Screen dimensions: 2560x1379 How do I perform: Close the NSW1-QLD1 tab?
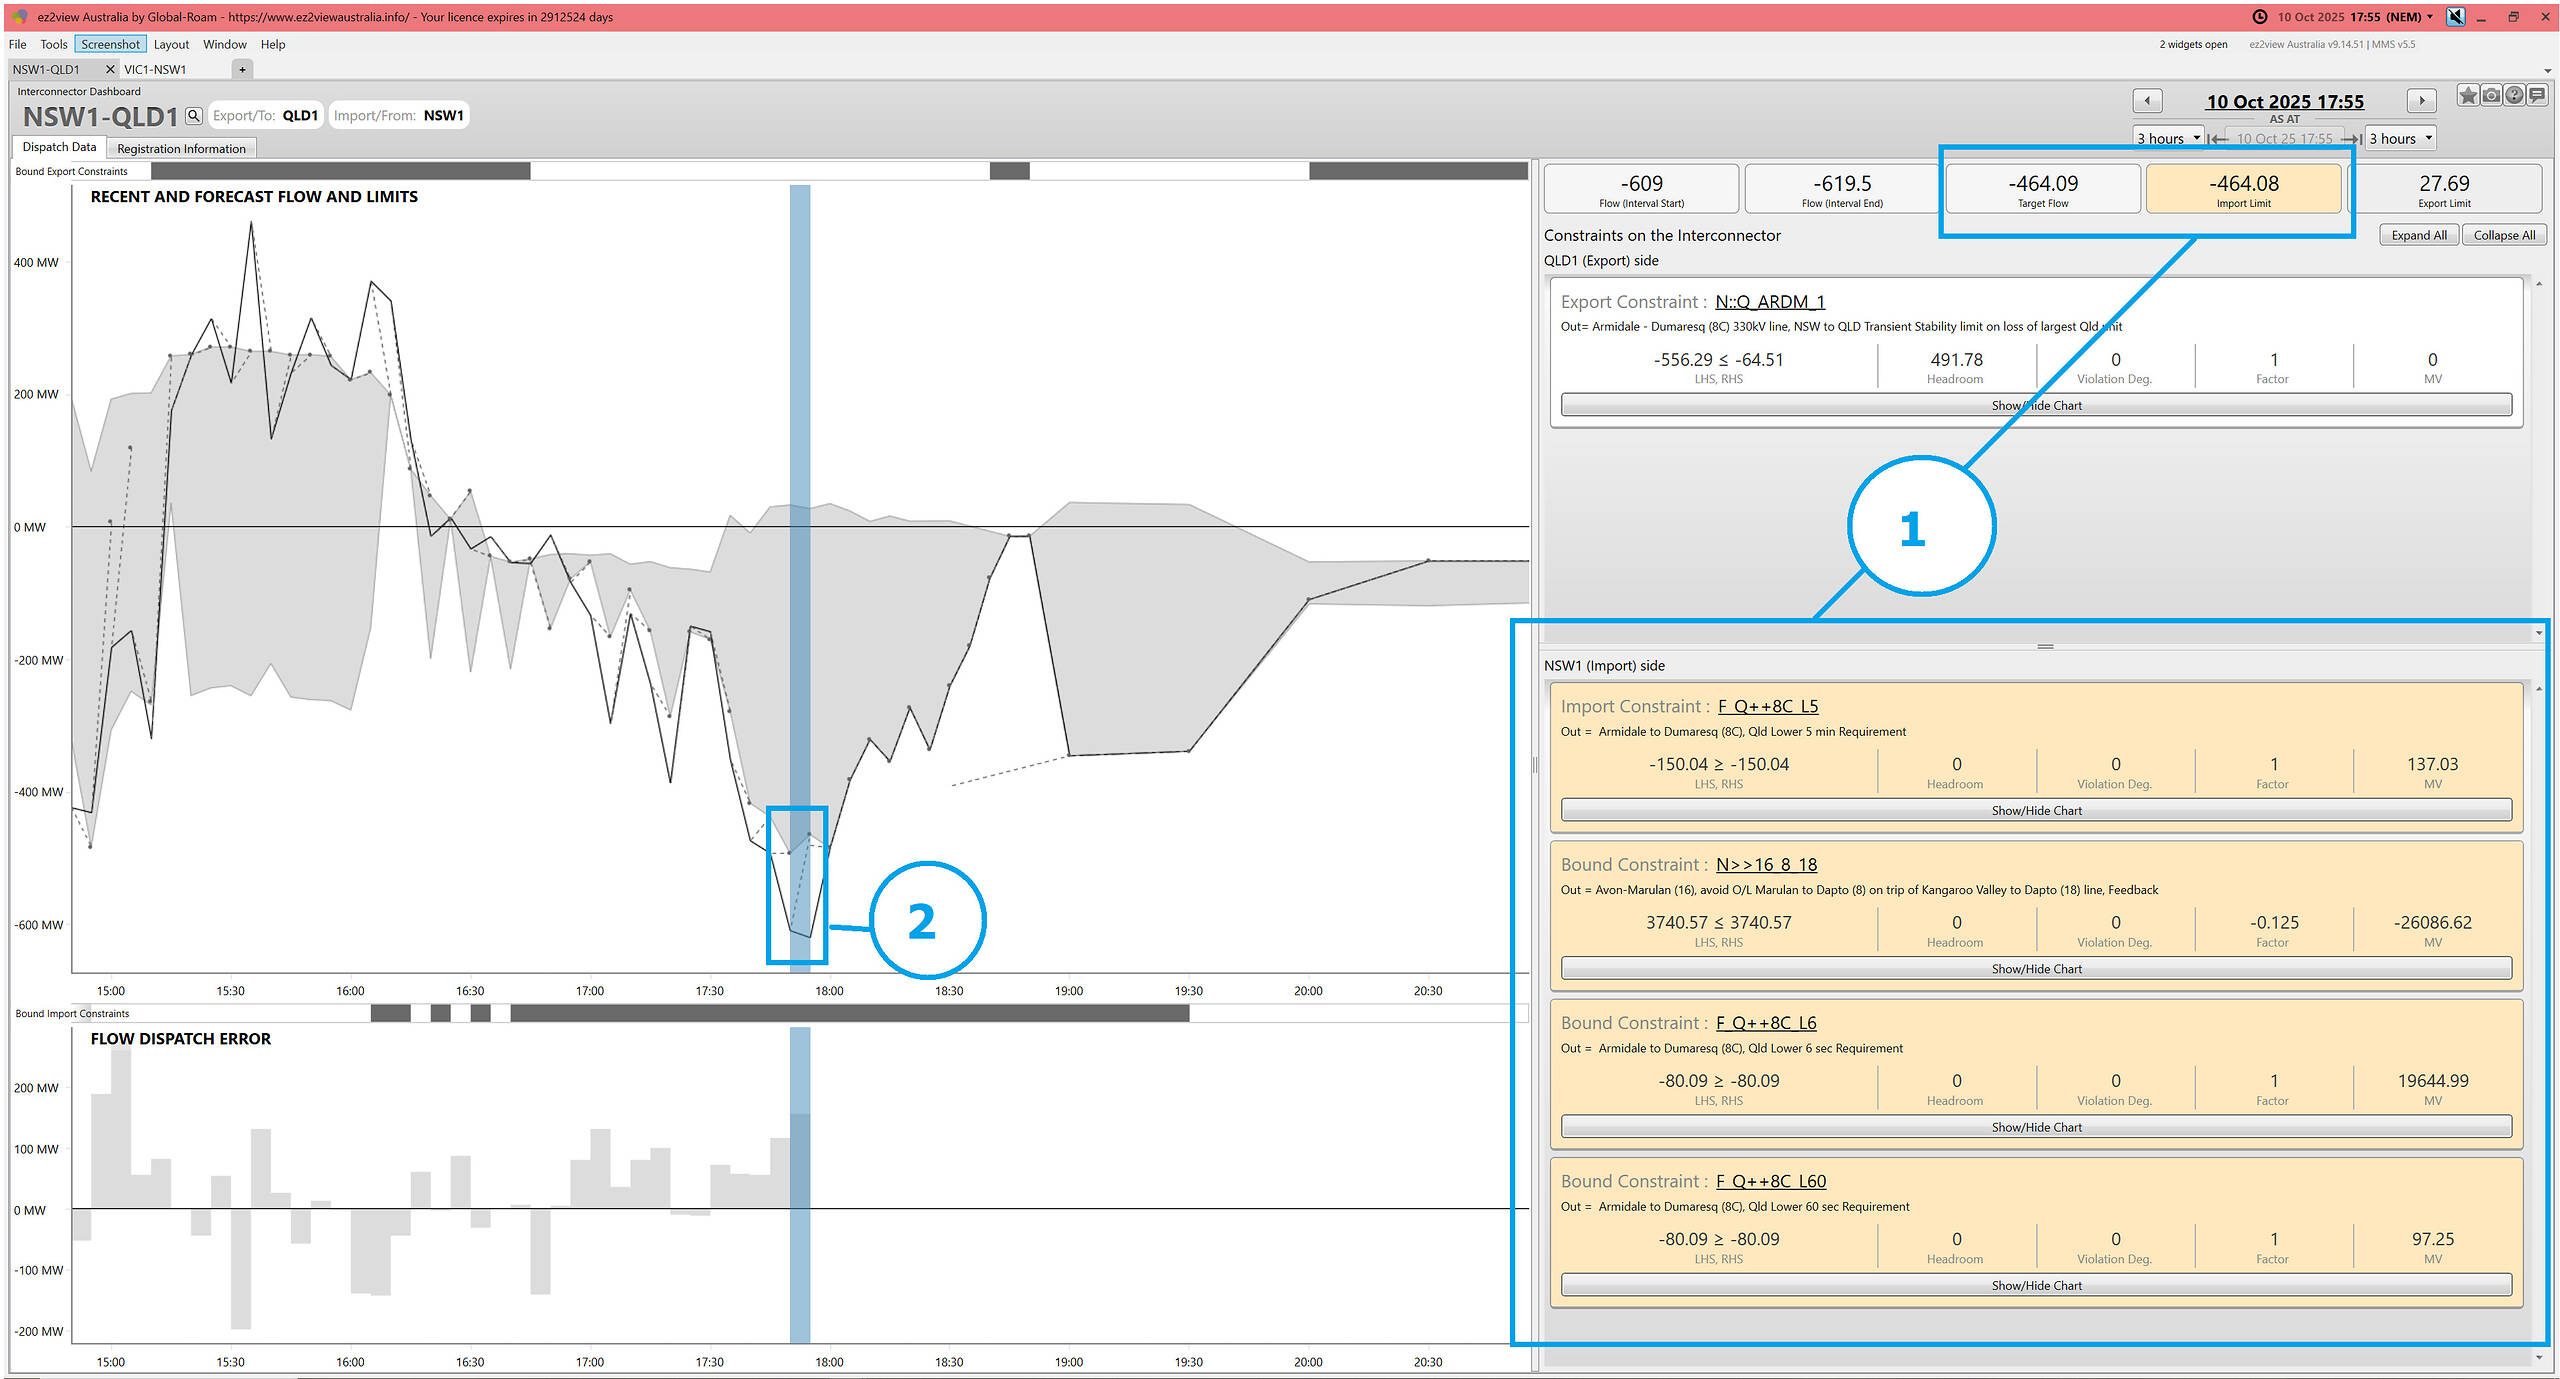point(110,70)
